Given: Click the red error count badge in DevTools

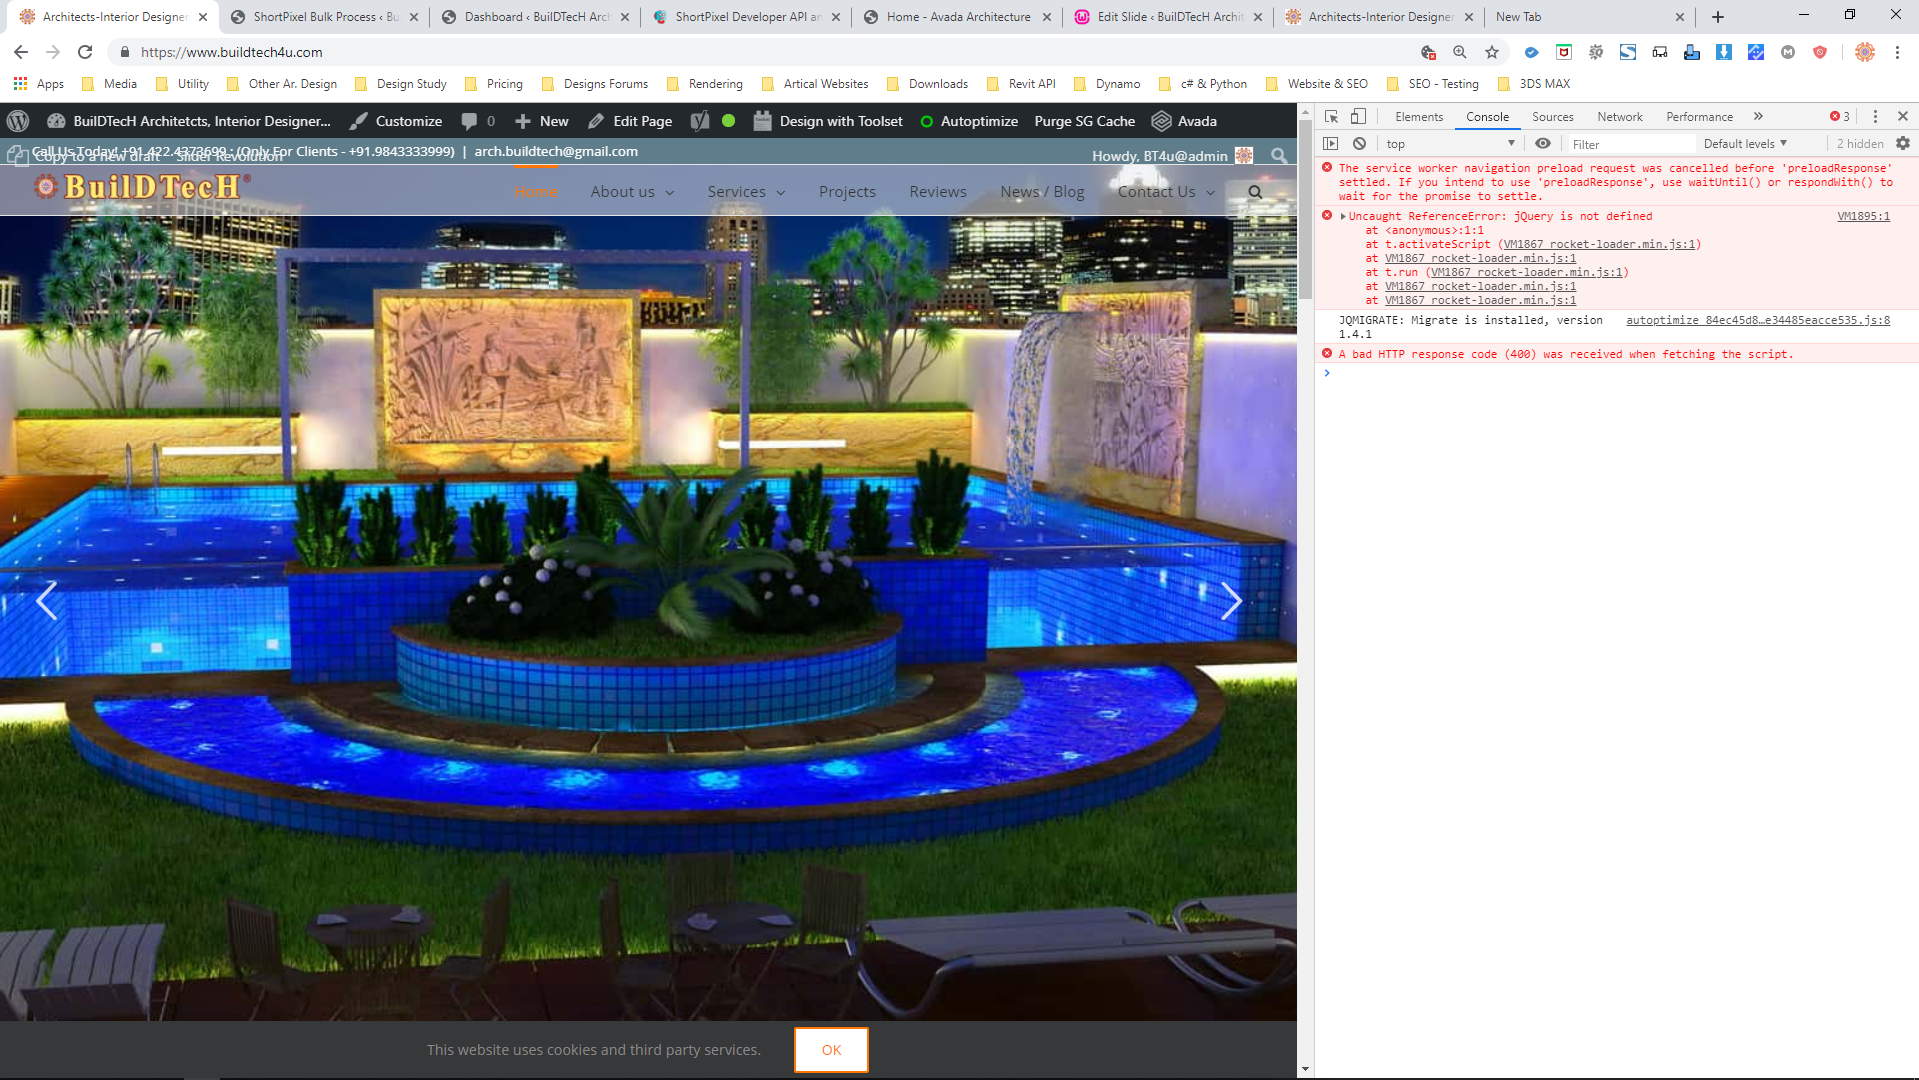Looking at the screenshot, I should click(x=1840, y=117).
